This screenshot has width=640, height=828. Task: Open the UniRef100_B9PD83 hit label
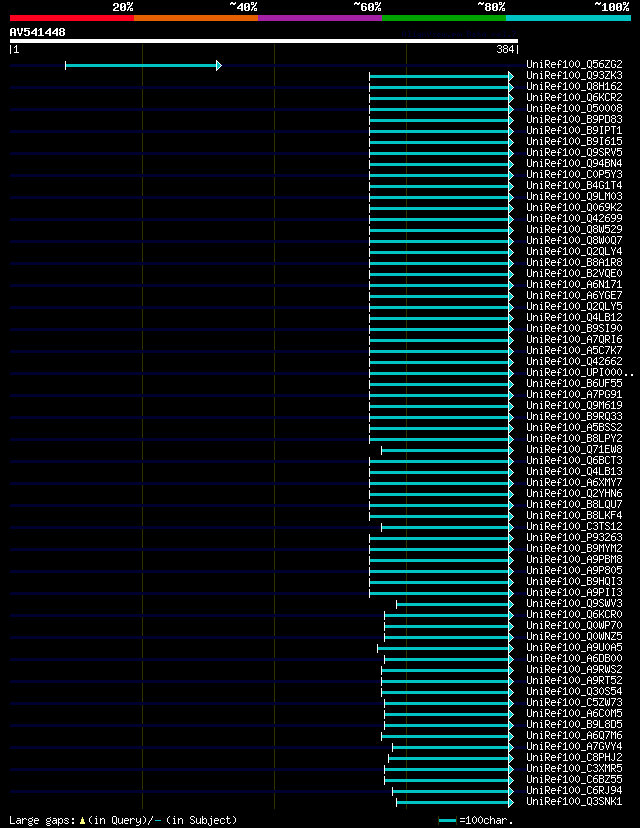coord(574,119)
